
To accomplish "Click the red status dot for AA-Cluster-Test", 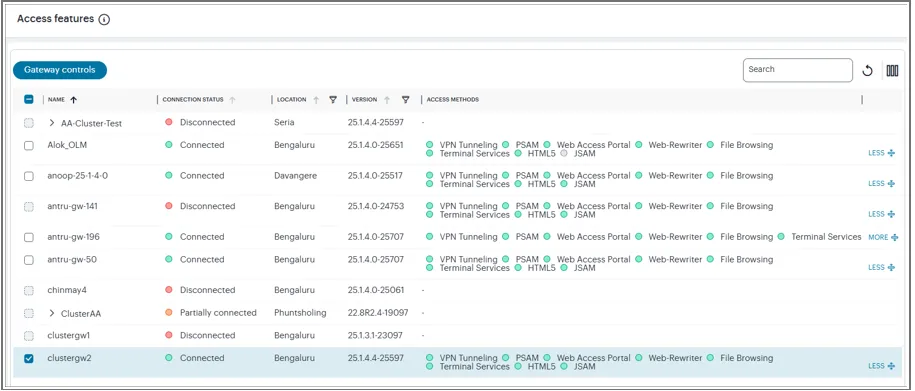I will click(169, 123).
